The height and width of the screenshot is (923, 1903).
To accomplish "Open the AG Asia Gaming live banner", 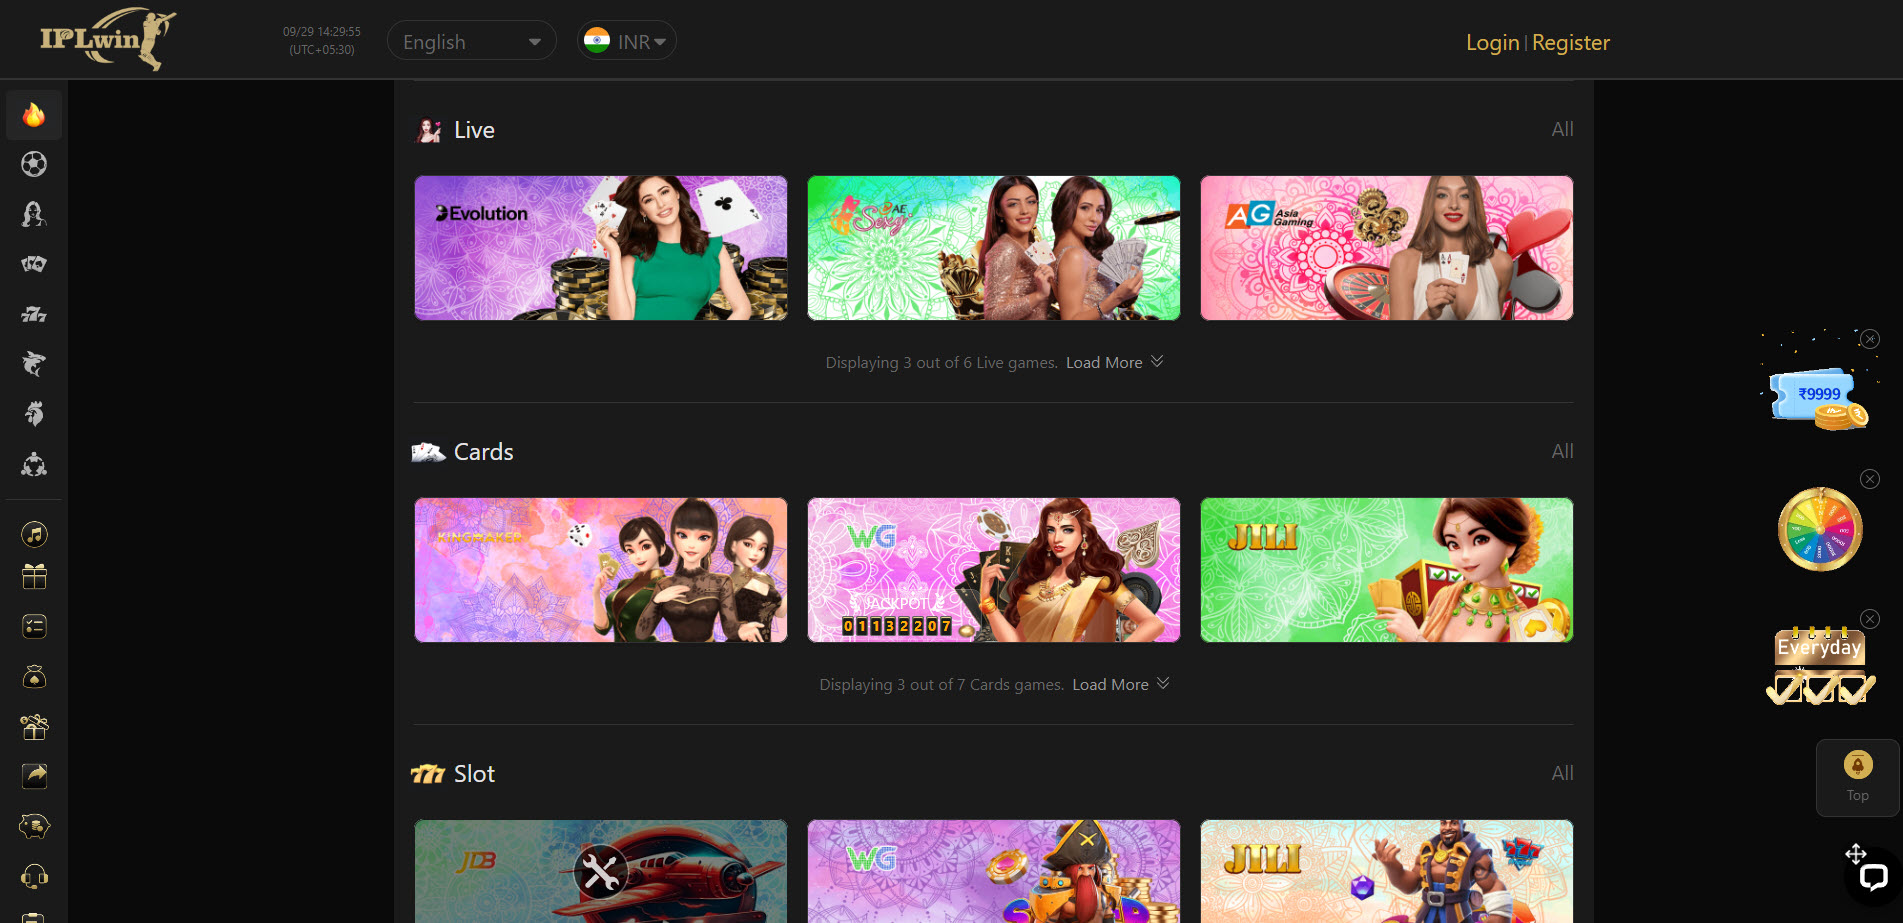I will click(1387, 248).
